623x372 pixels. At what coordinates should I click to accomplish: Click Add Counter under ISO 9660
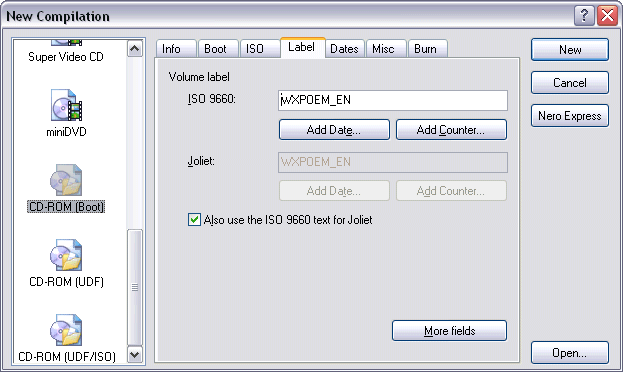pyautogui.click(x=451, y=130)
